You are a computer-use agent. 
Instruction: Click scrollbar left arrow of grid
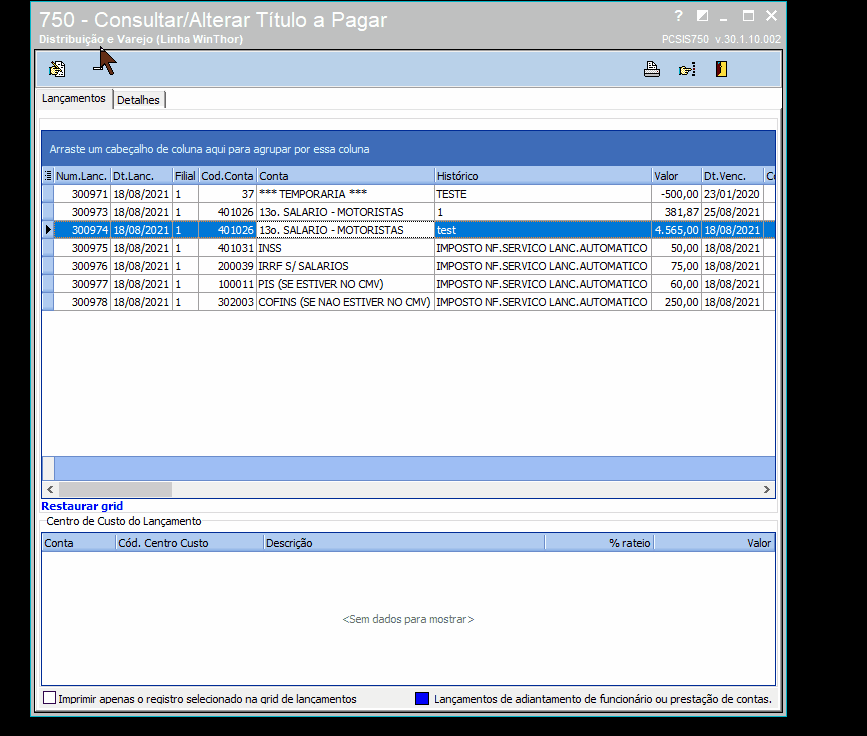[50, 489]
